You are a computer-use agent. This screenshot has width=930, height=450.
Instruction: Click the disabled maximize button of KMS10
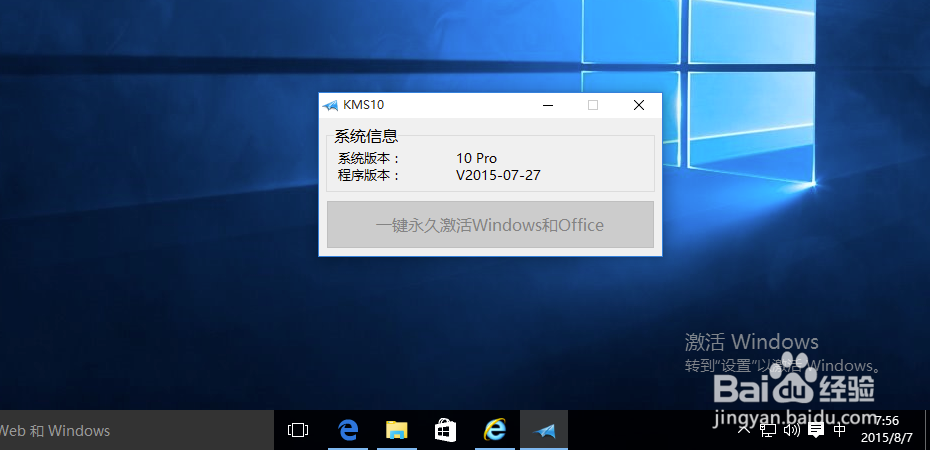click(593, 106)
